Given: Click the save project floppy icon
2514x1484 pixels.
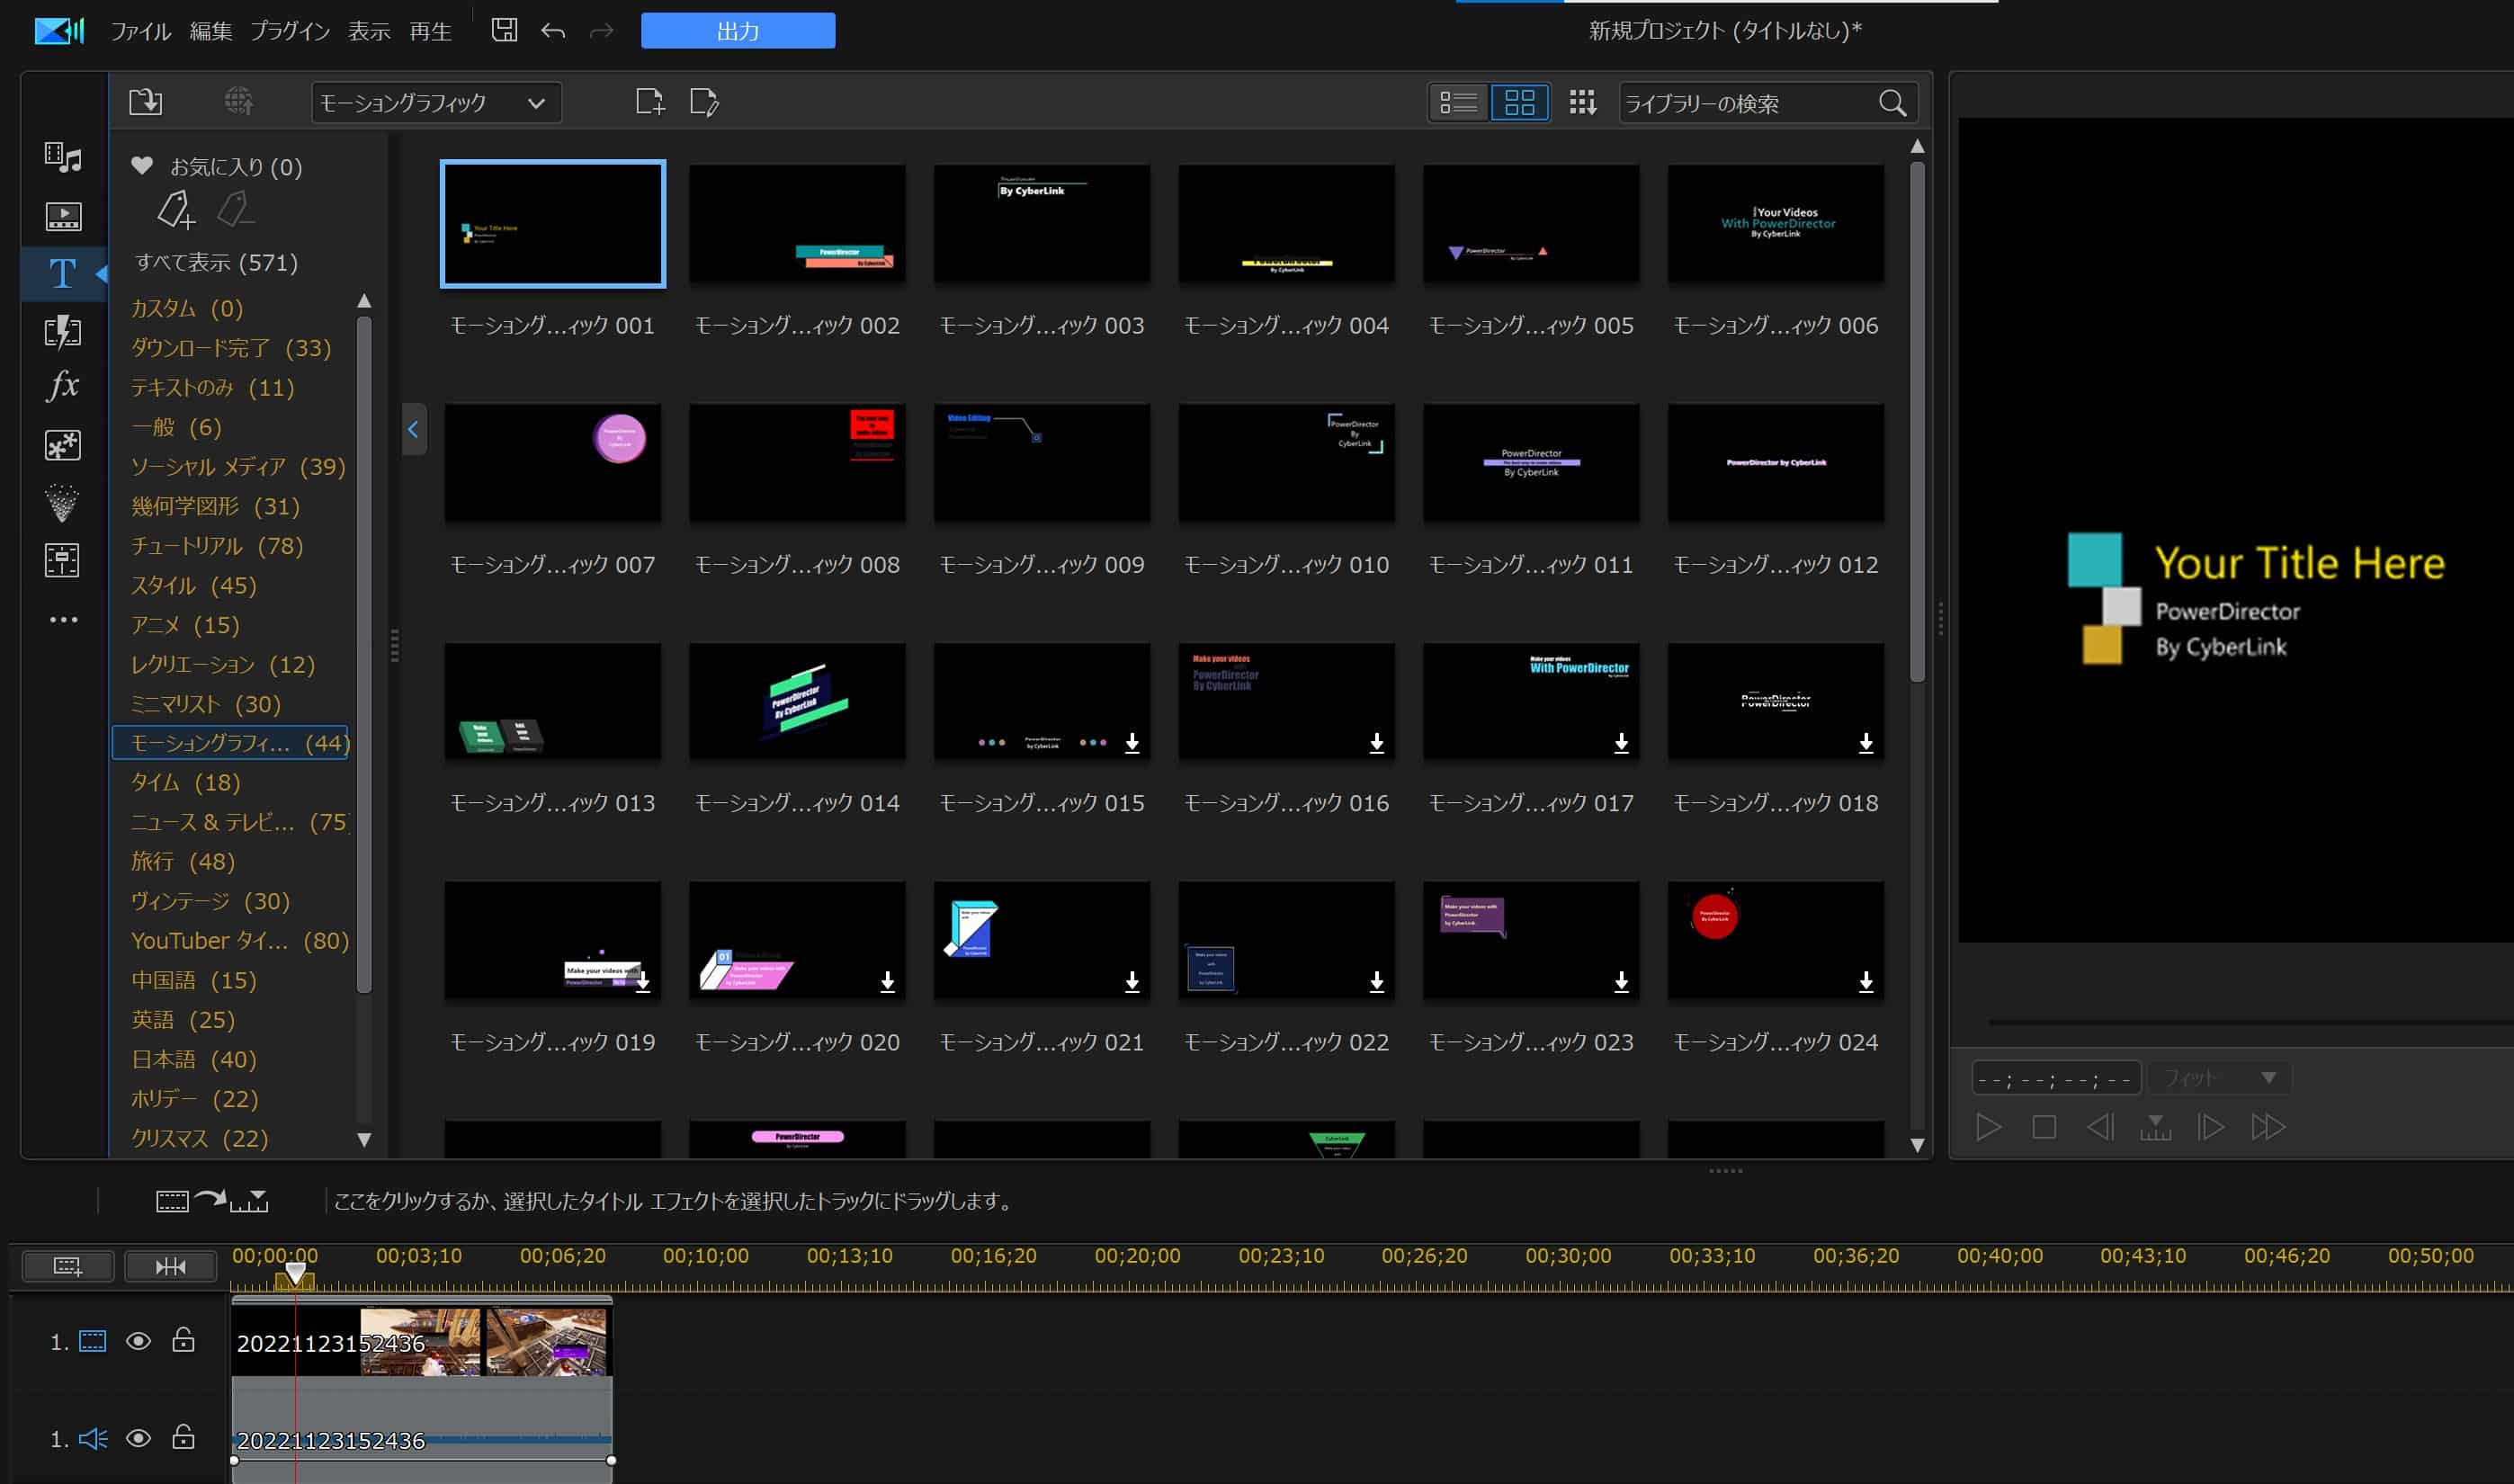Looking at the screenshot, I should (504, 31).
